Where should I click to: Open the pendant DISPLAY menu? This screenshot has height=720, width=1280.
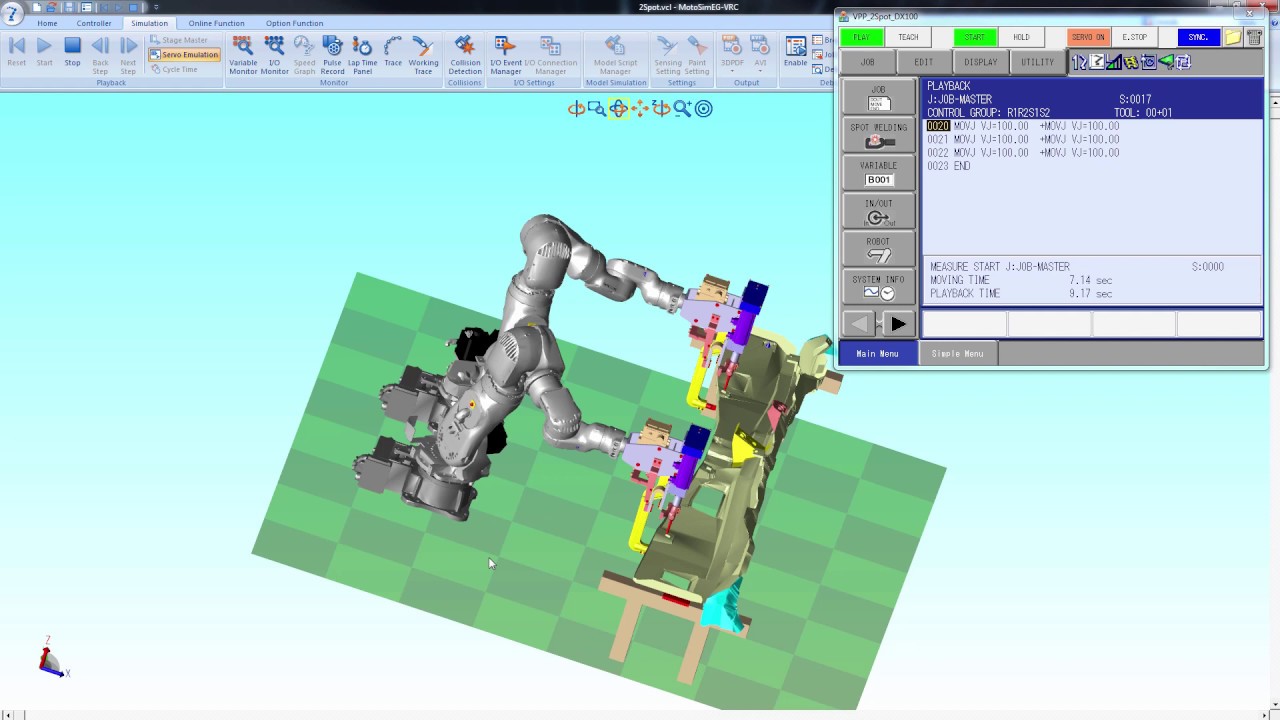(x=981, y=62)
